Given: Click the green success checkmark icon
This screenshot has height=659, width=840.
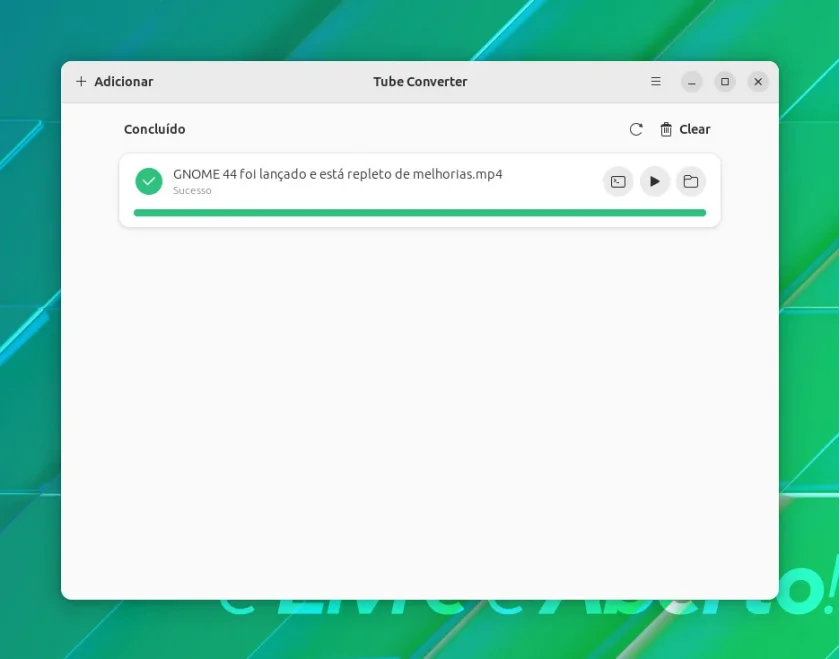Looking at the screenshot, I should coord(149,181).
